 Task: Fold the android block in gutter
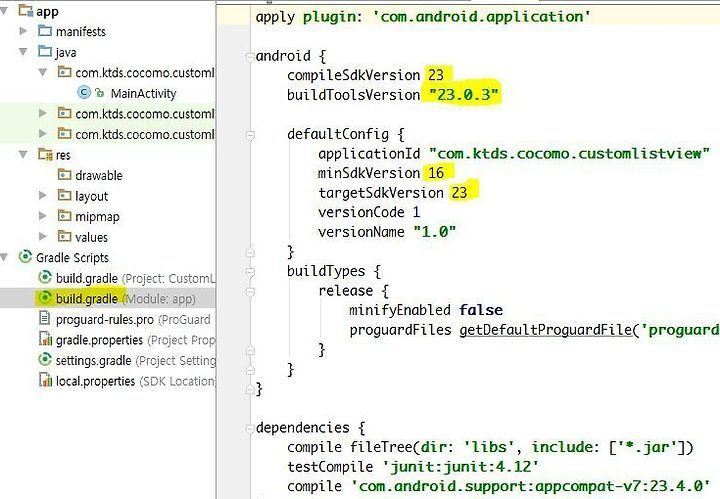coord(250,57)
